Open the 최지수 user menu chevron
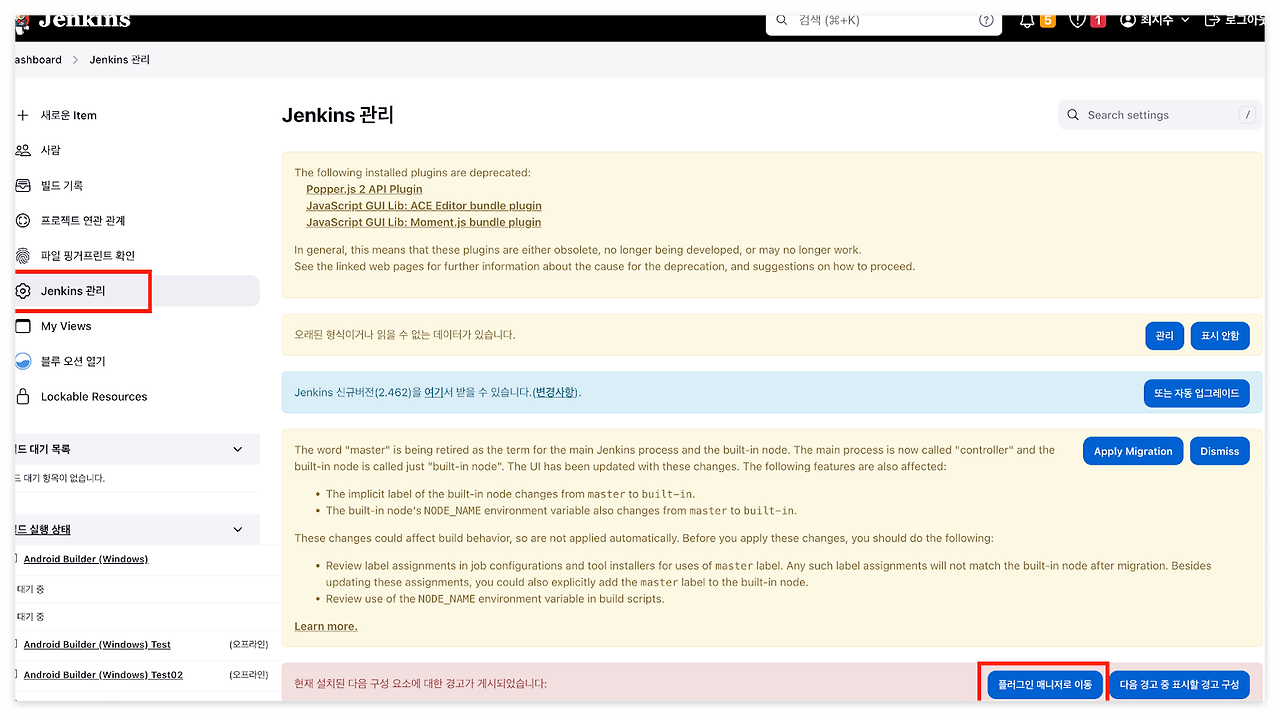This screenshot has width=1280, height=716. coord(1186,20)
